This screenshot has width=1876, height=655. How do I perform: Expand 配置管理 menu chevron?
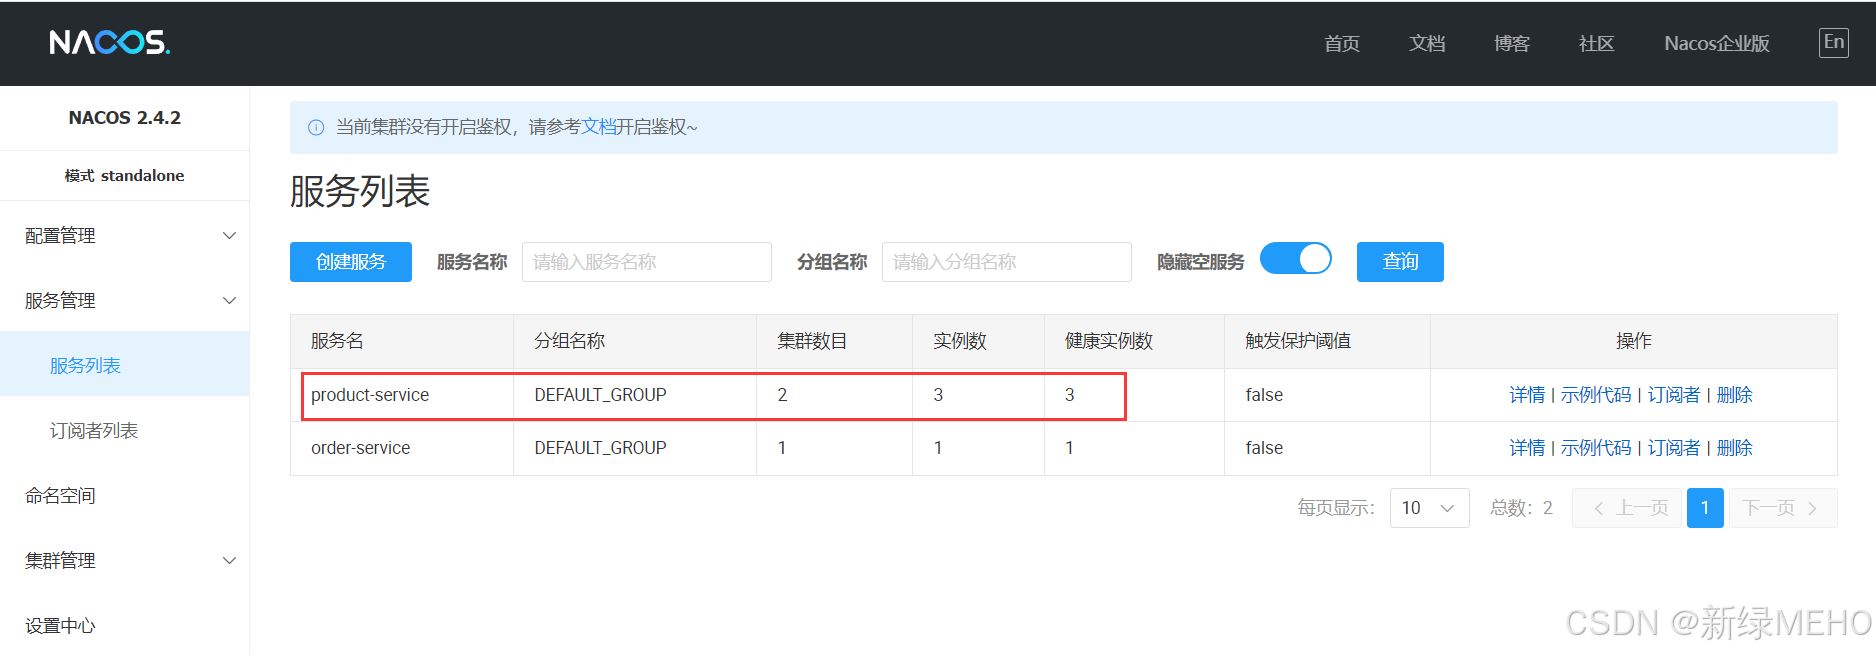(x=229, y=236)
